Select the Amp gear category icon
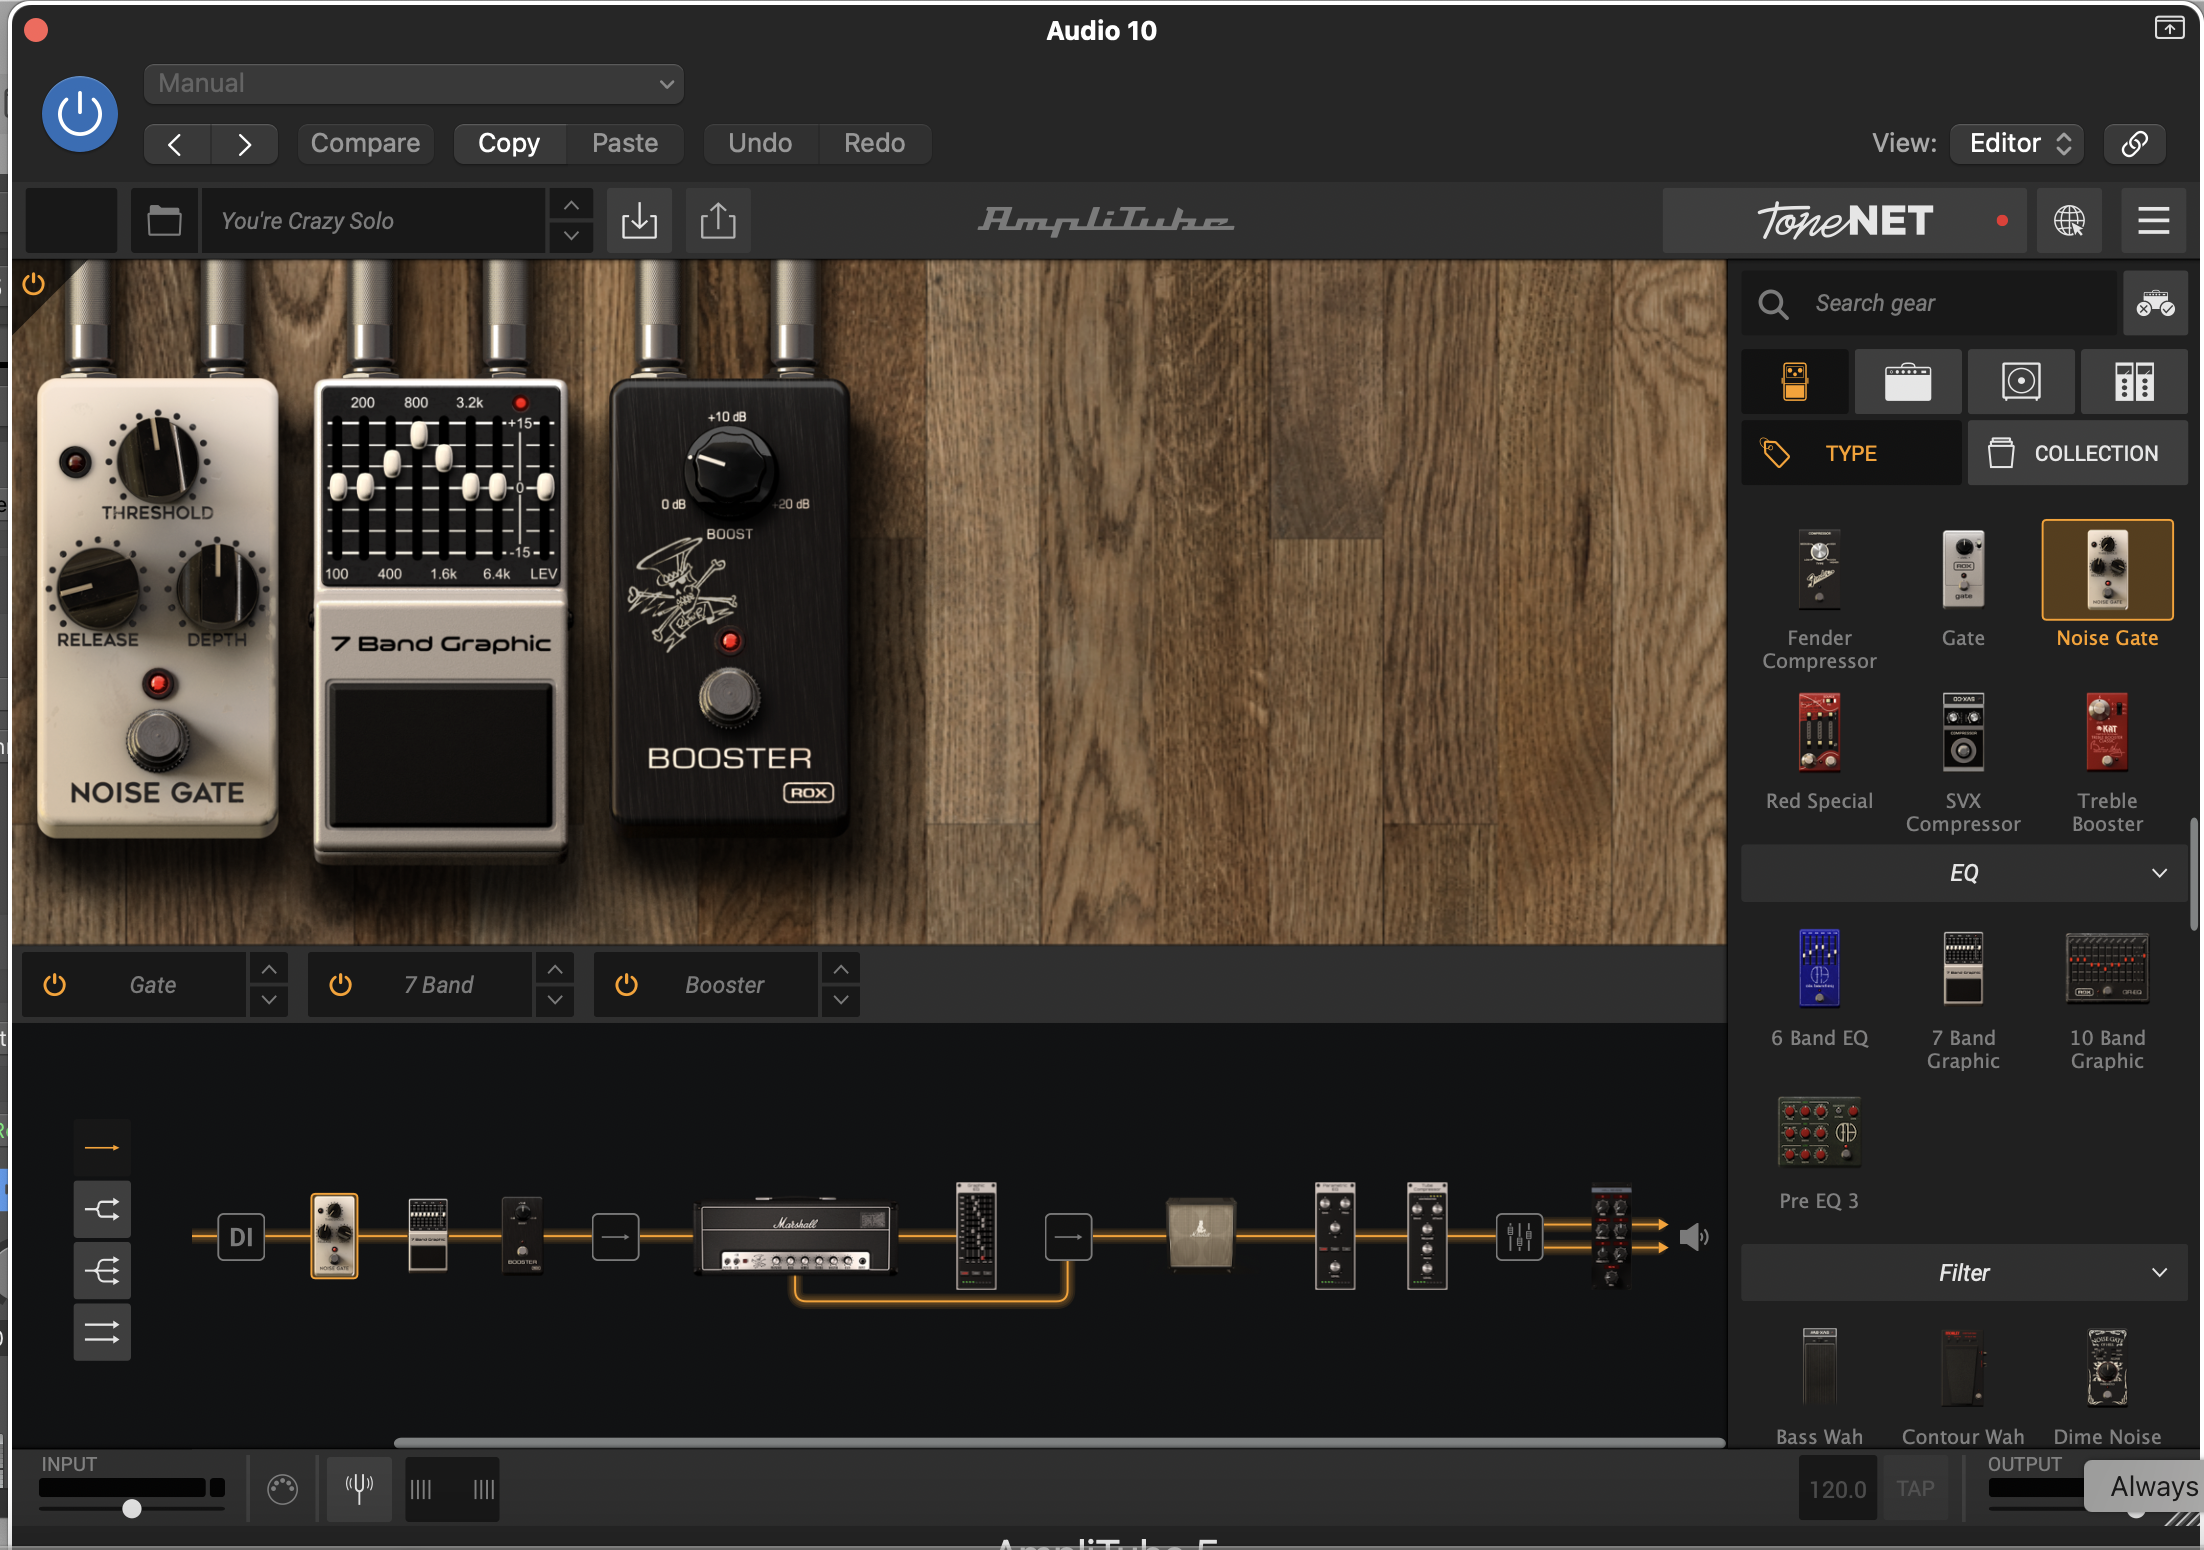2204x1550 pixels. coord(1908,382)
